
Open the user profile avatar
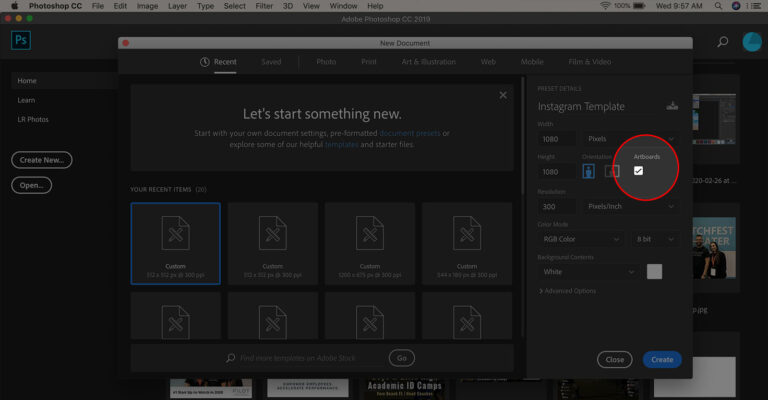tap(752, 42)
